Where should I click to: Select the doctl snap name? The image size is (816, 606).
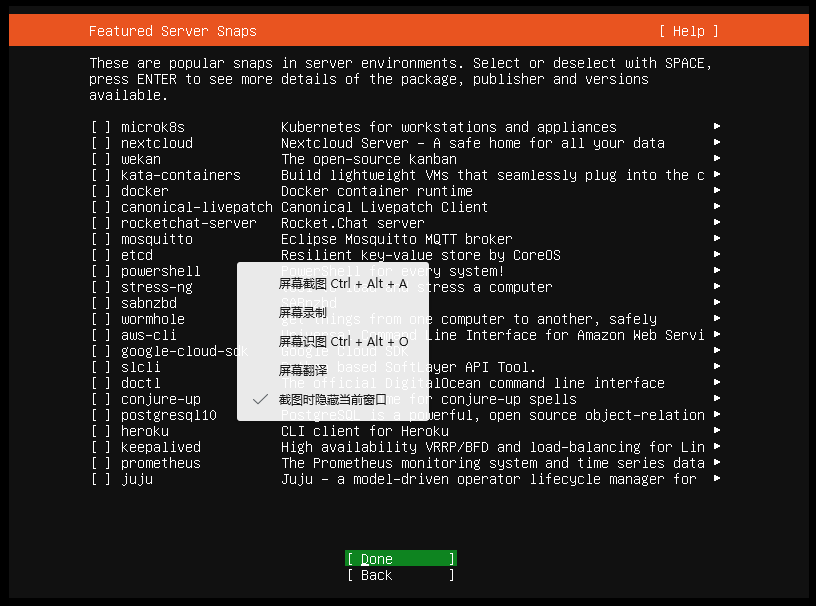[141, 383]
